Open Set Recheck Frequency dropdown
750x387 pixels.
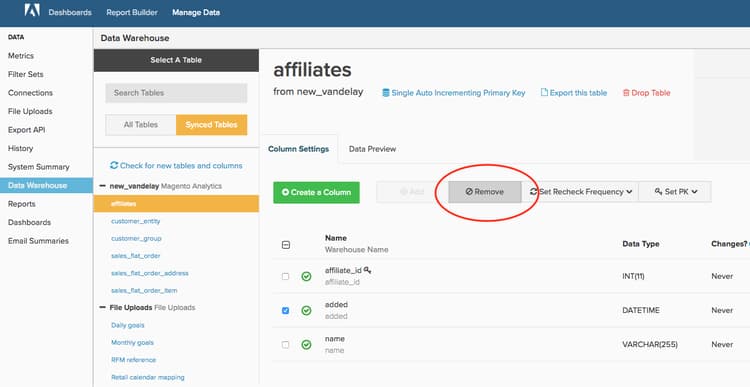580,192
